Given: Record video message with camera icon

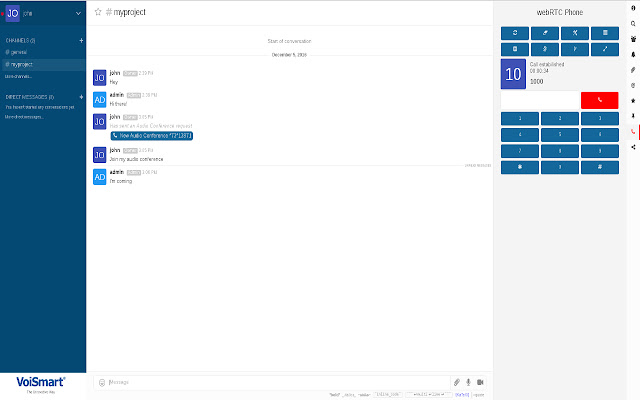Looking at the screenshot, I should coord(480,382).
